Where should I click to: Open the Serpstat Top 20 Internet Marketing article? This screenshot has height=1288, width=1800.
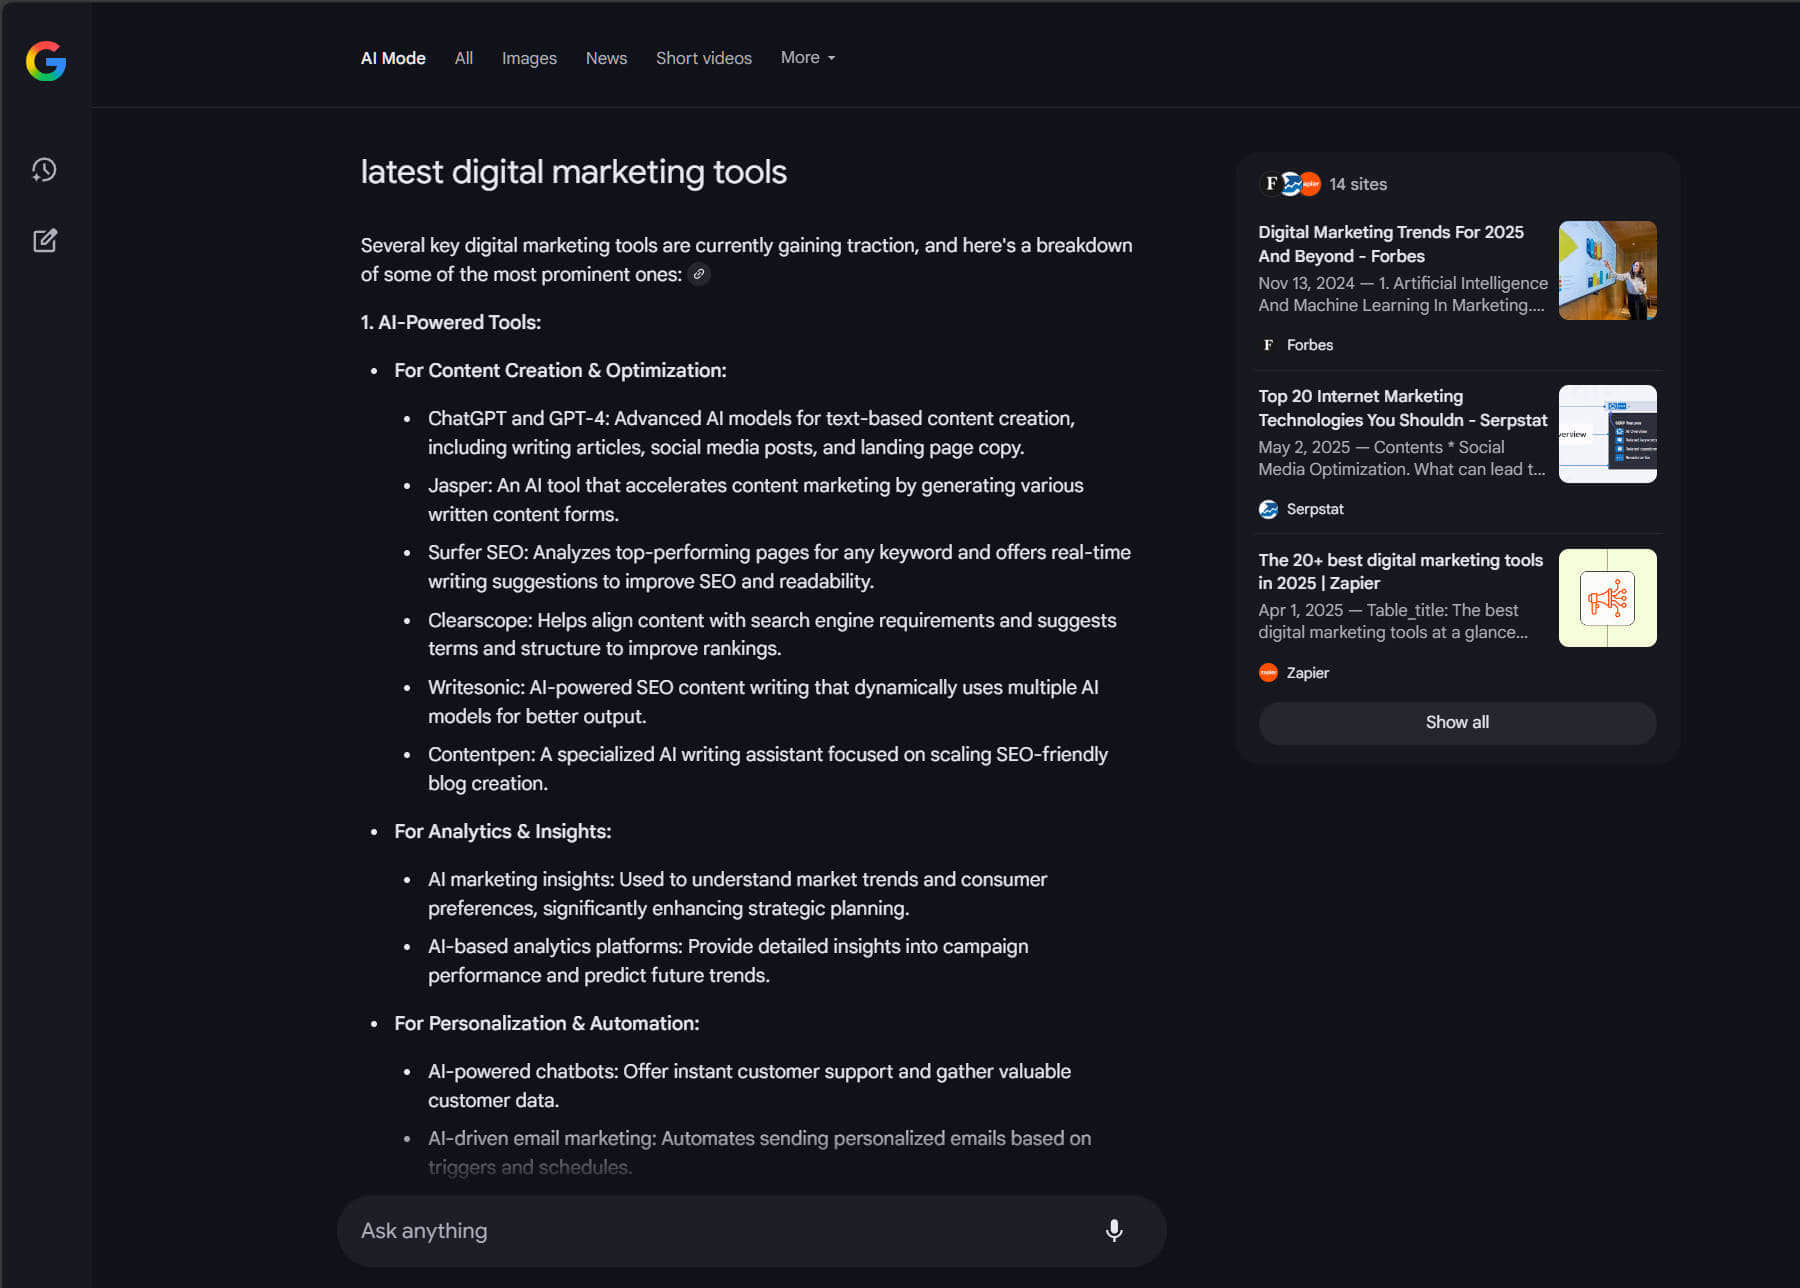click(x=1402, y=408)
